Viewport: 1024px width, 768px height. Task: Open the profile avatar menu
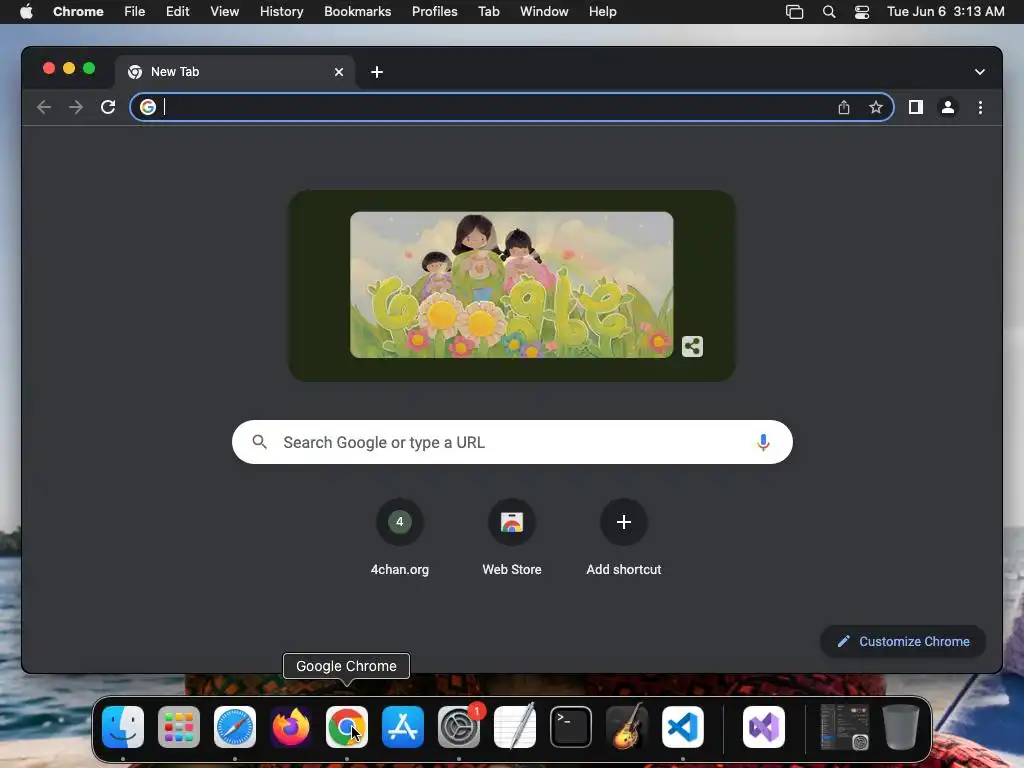coord(948,107)
